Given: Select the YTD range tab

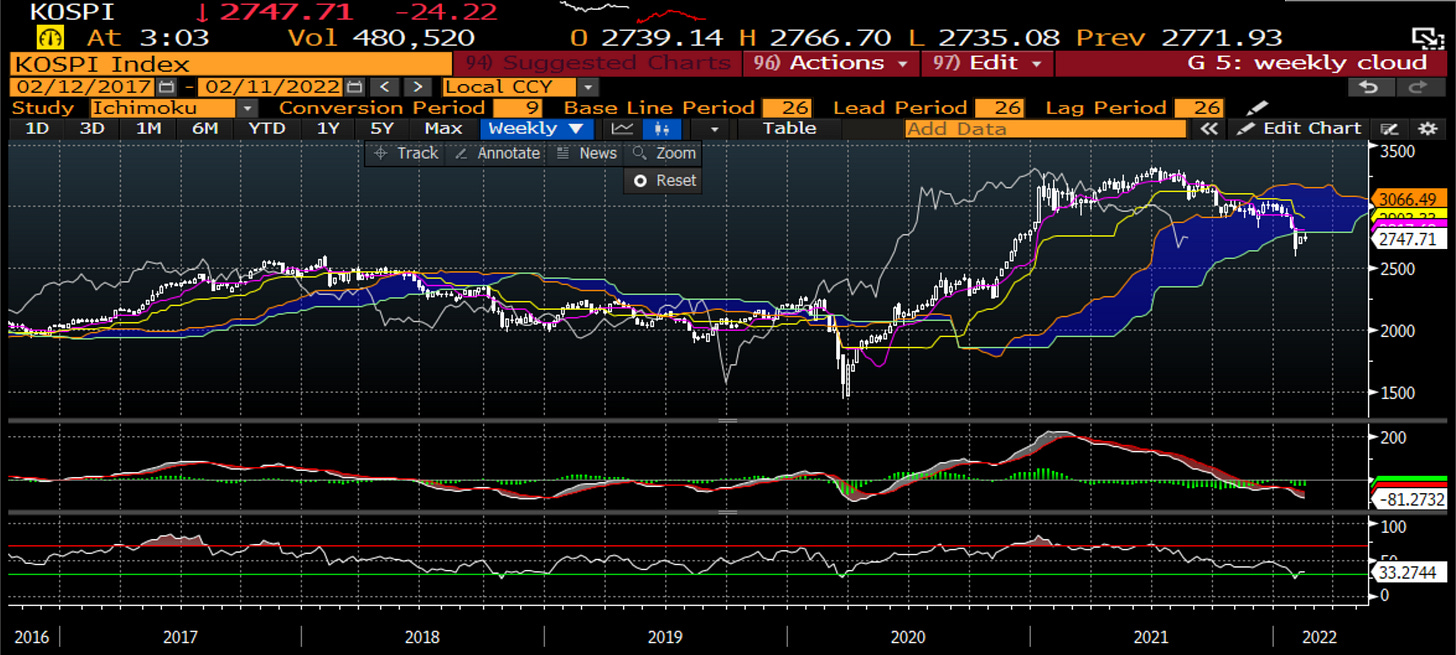Looking at the screenshot, I should 267,128.
